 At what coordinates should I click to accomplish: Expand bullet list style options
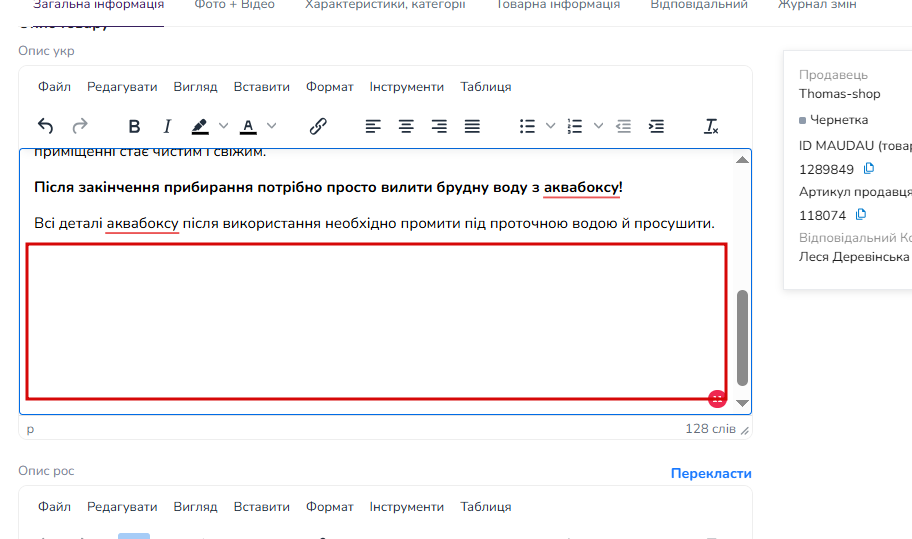(x=550, y=126)
